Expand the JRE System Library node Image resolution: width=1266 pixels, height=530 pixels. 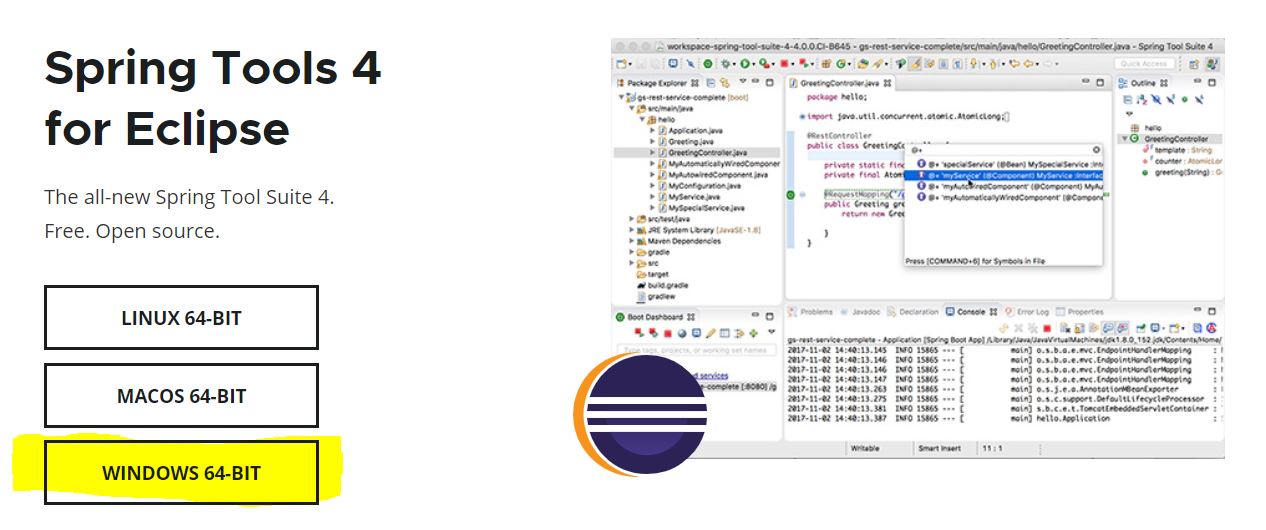632,230
